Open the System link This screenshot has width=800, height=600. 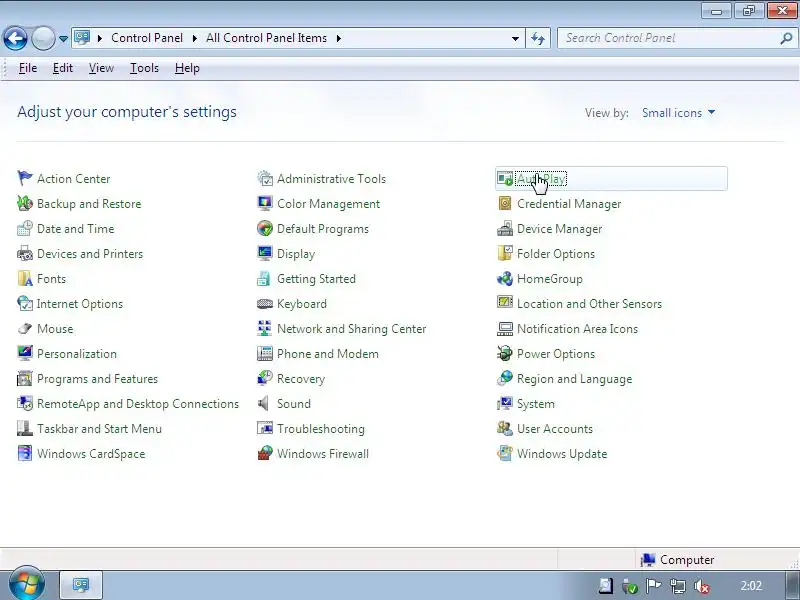coord(535,404)
